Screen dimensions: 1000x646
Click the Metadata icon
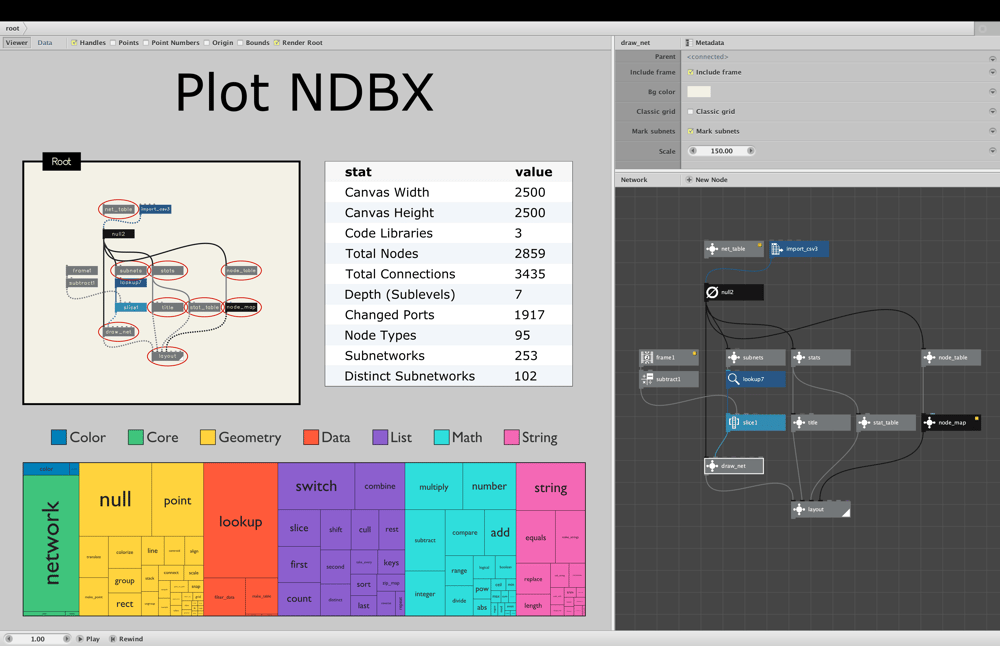point(688,43)
